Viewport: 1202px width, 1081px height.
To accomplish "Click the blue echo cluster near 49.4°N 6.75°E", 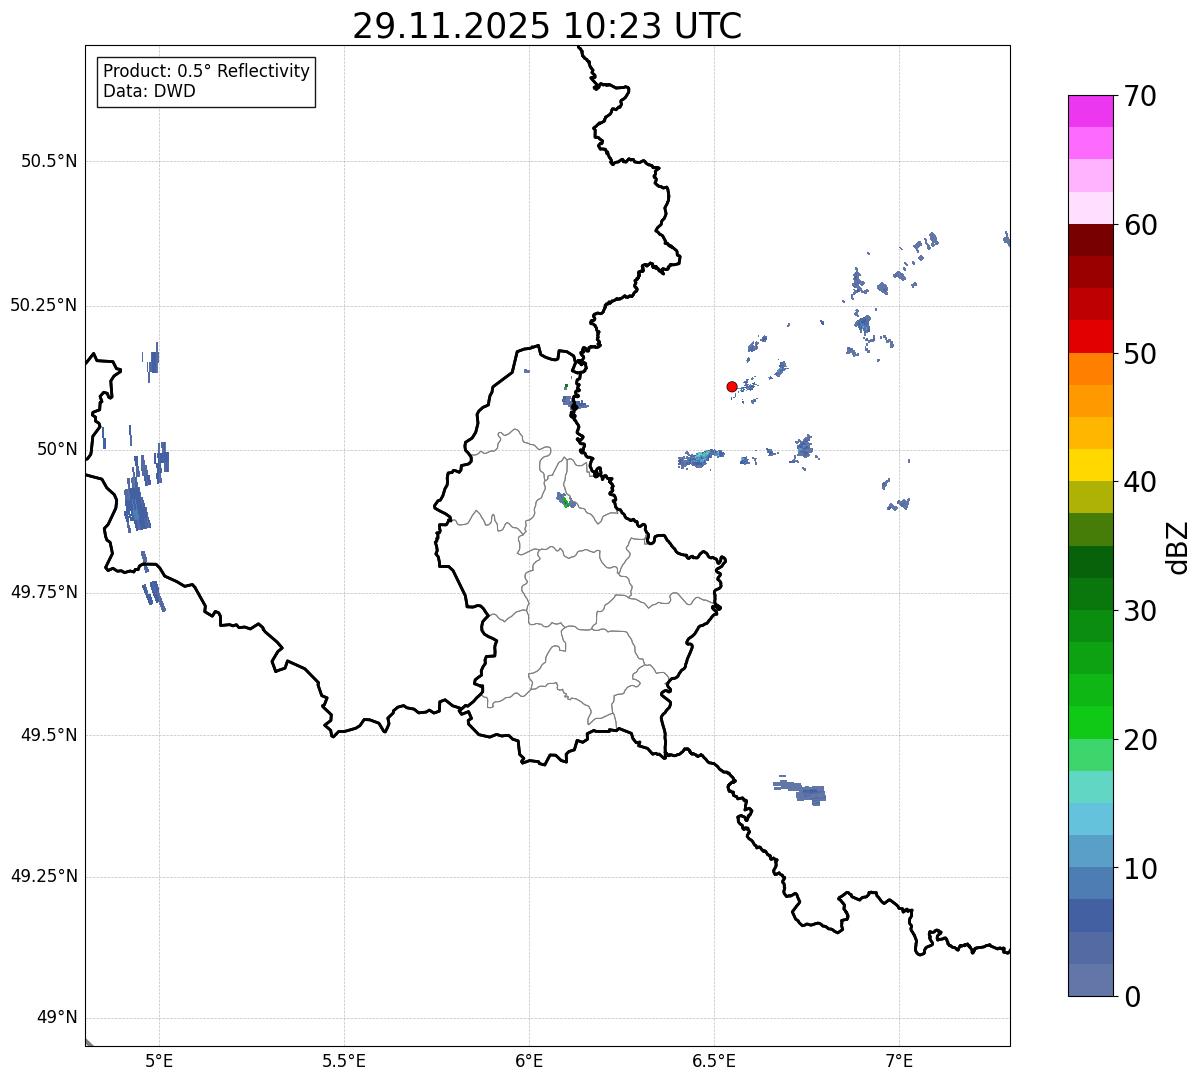I will point(801,790).
